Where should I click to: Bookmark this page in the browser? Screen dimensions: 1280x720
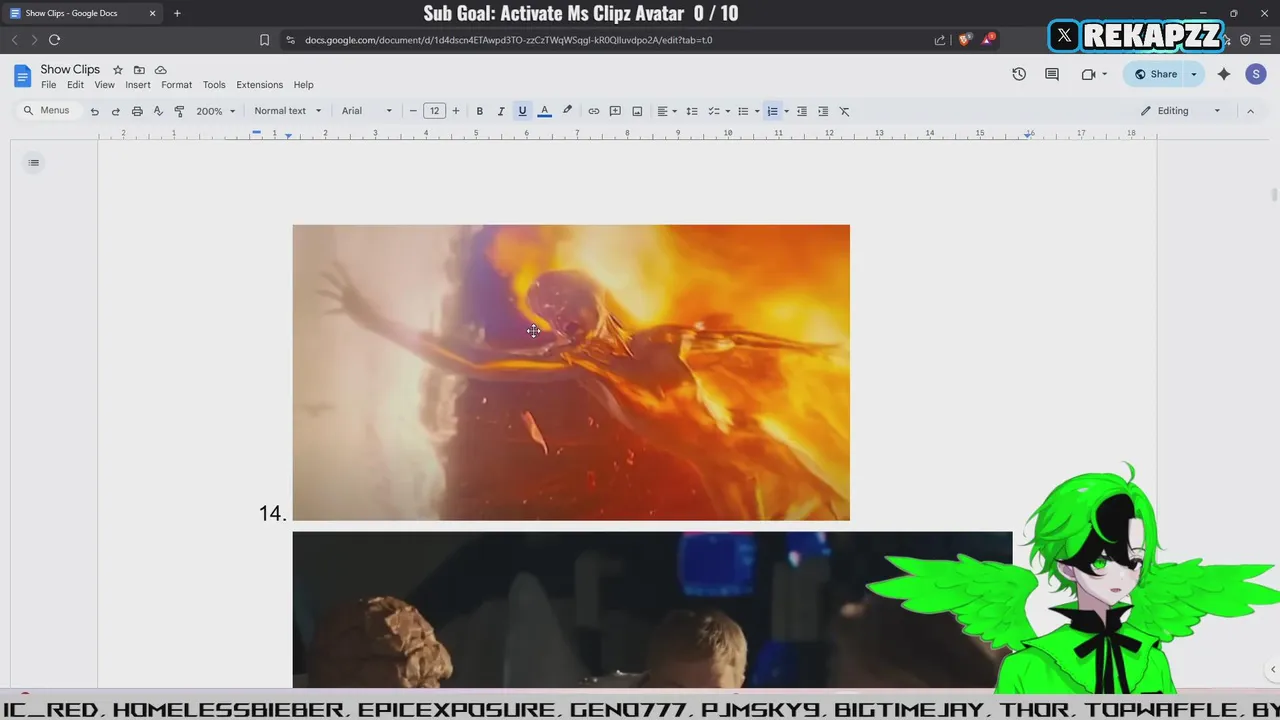264,40
